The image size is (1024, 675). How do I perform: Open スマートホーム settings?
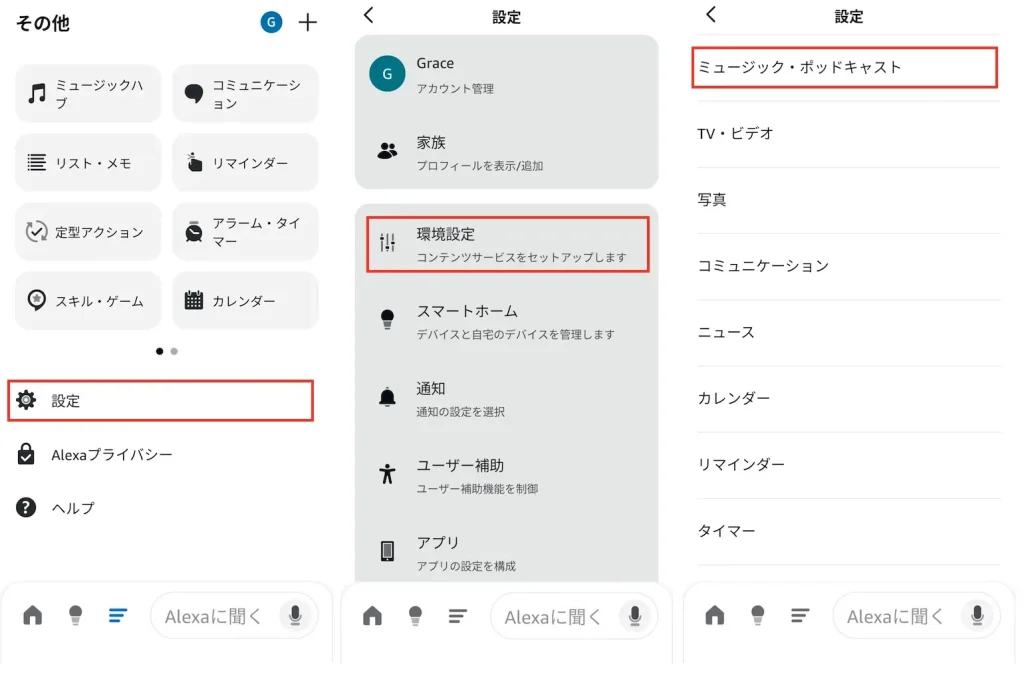click(x=506, y=321)
